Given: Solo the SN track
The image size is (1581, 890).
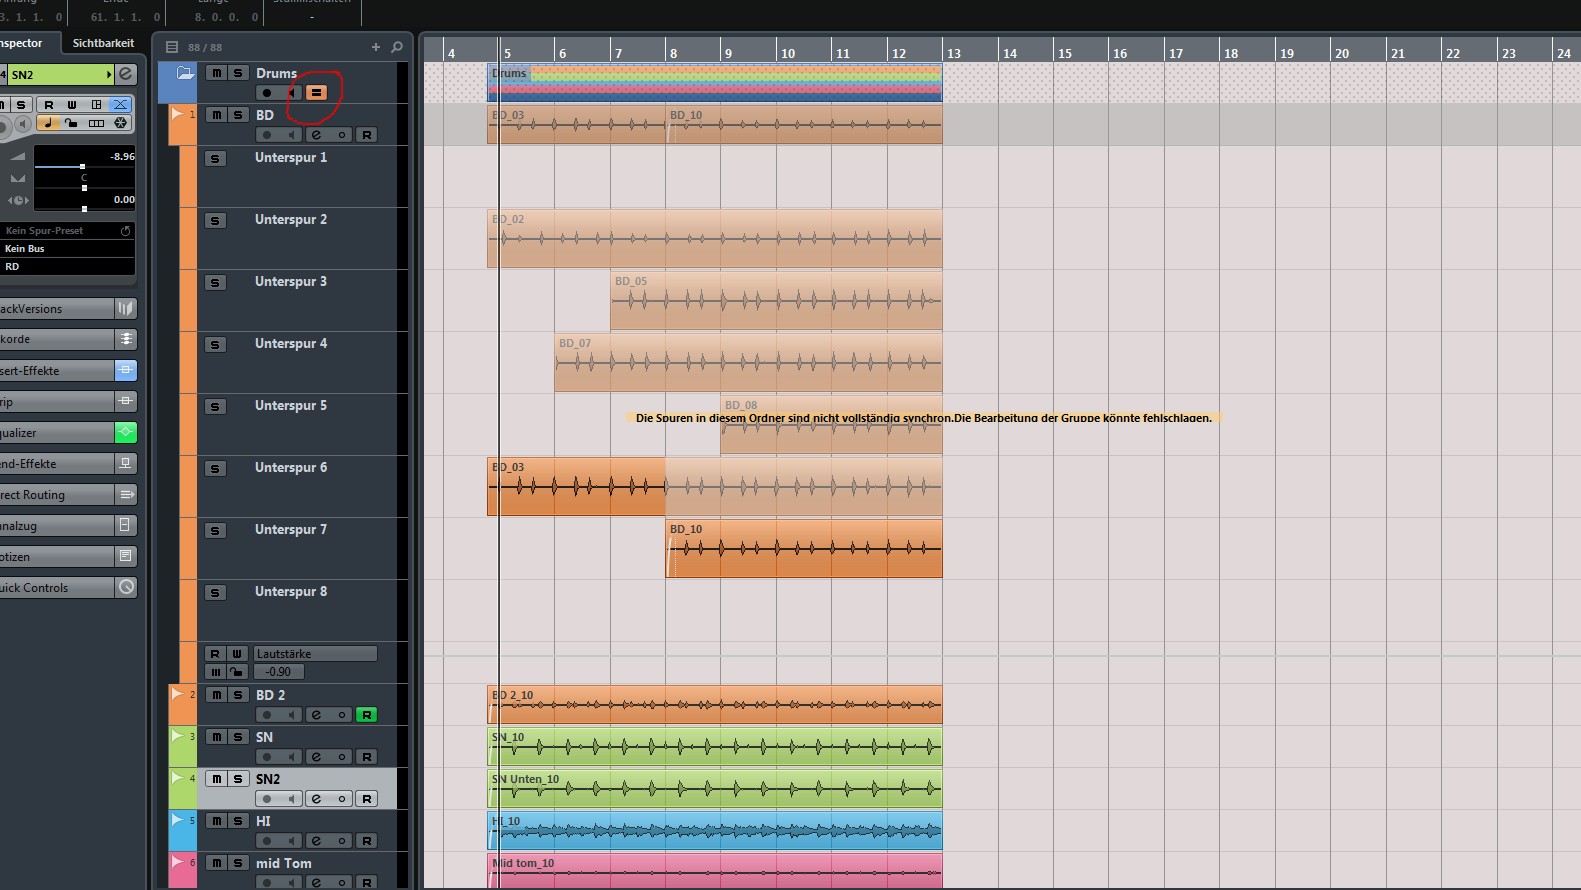Looking at the screenshot, I should [238, 737].
